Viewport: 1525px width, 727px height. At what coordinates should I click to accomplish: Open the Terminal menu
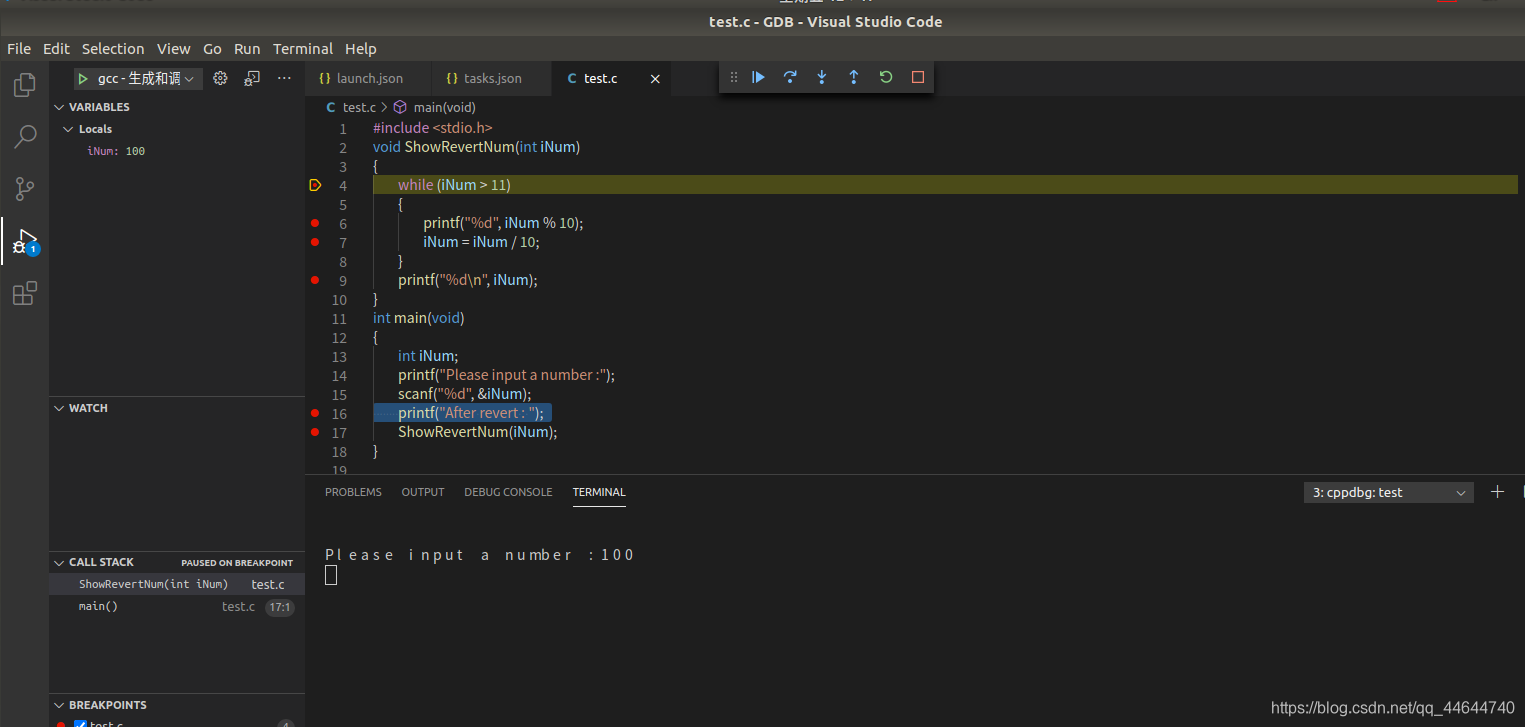click(303, 48)
